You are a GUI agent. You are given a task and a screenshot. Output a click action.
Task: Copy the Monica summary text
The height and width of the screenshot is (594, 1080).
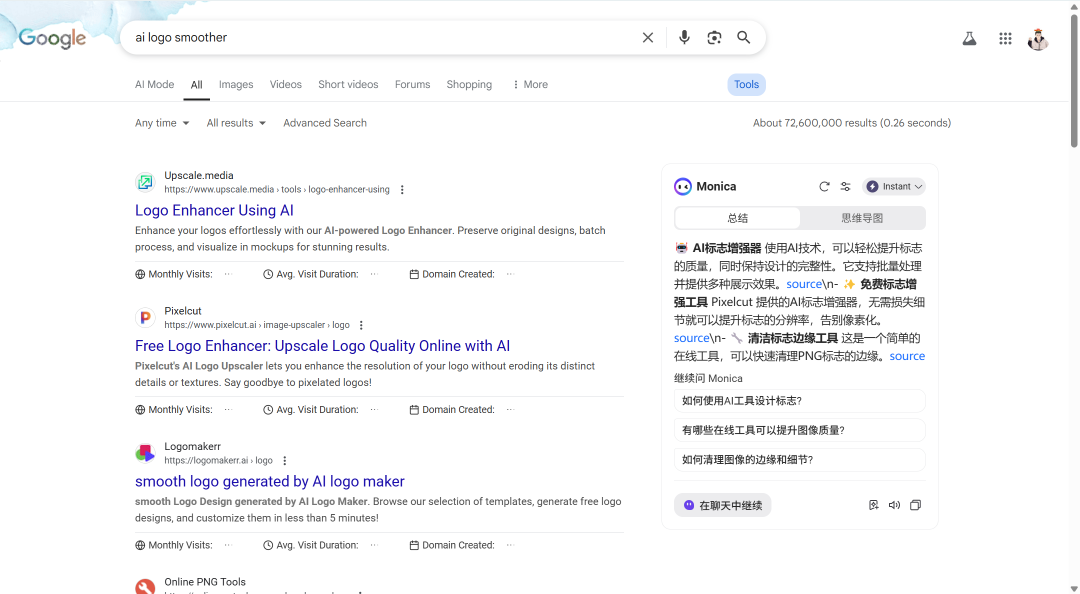pos(915,505)
